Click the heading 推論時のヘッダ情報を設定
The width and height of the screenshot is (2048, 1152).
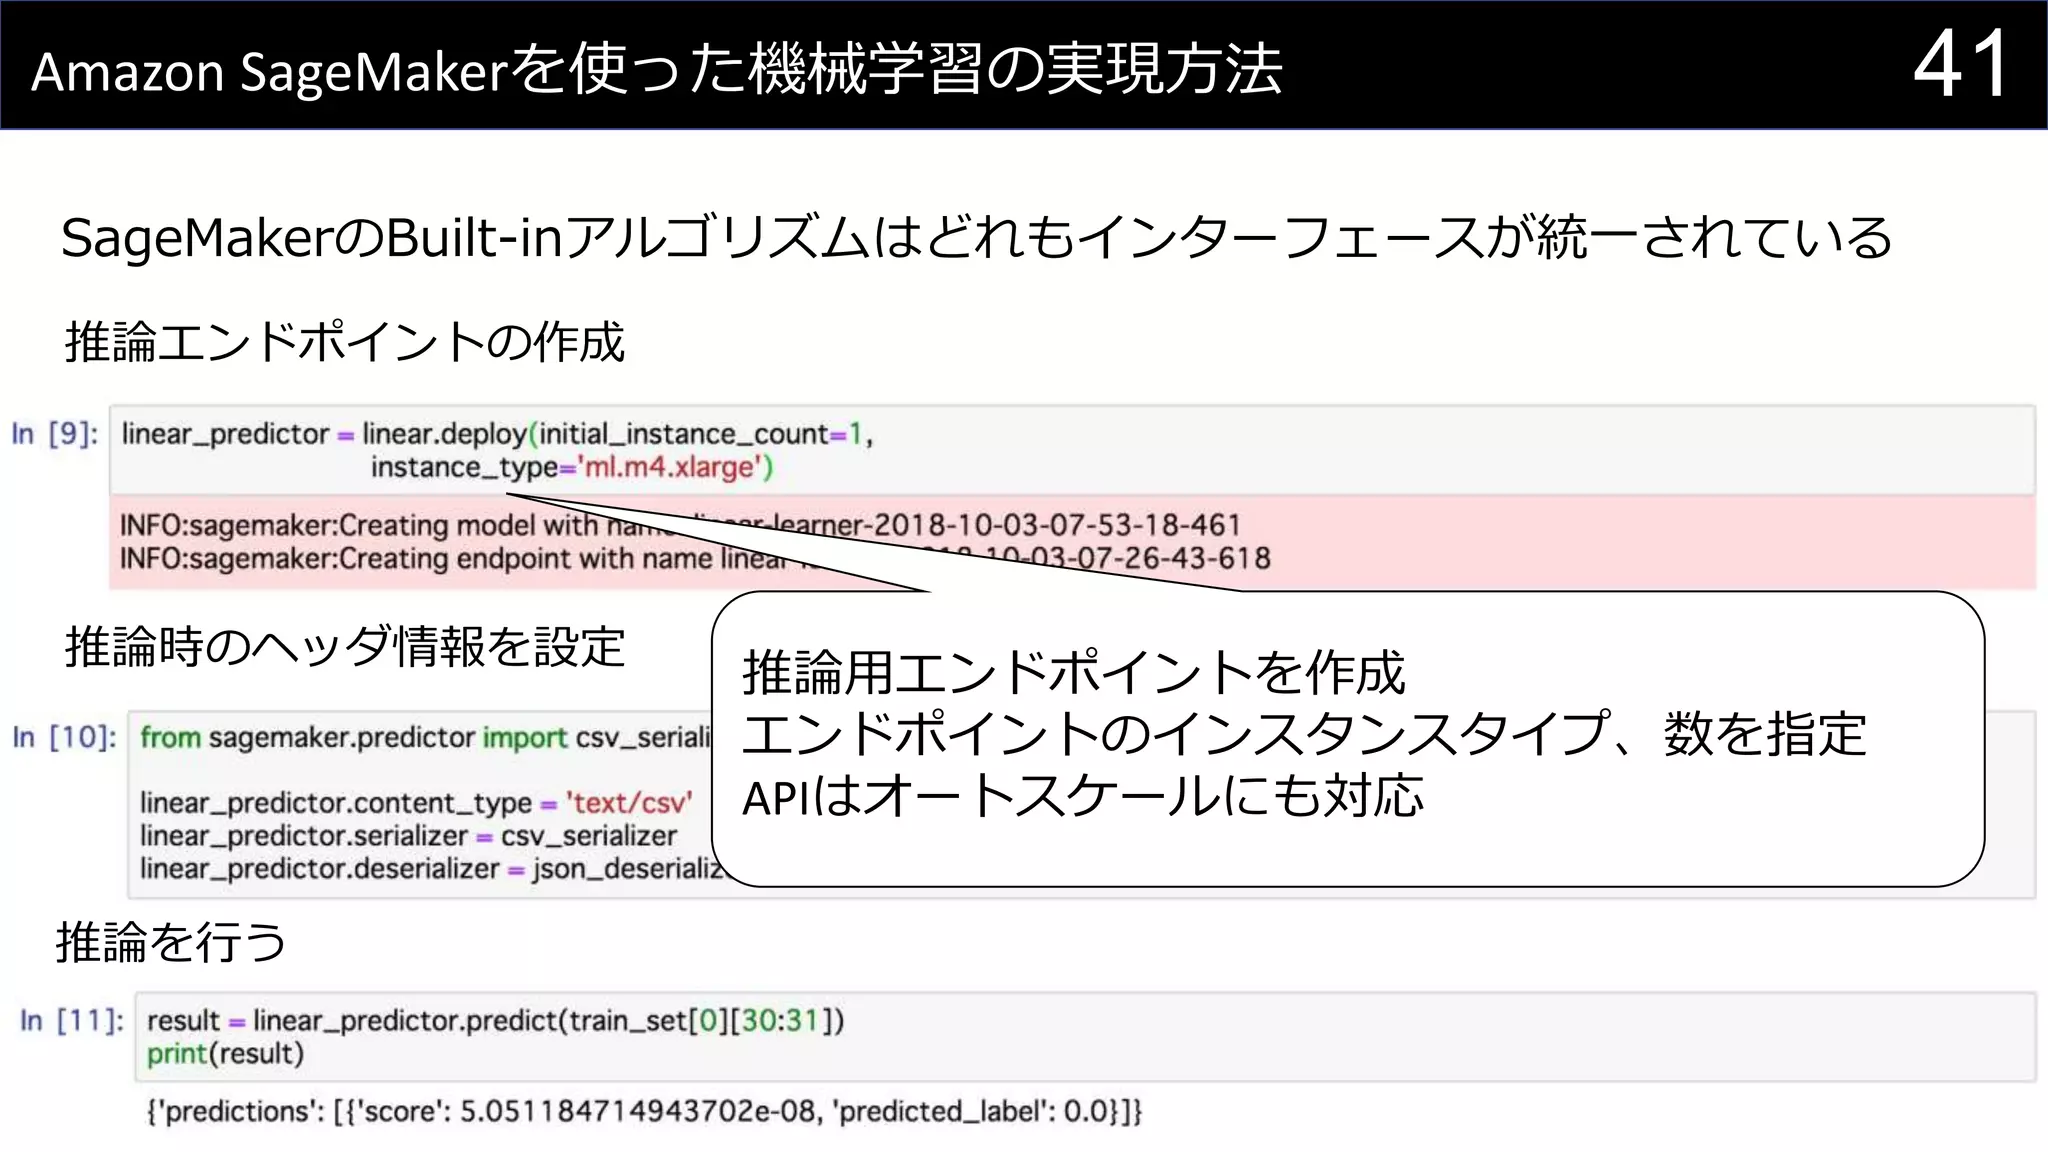[x=345, y=647]
